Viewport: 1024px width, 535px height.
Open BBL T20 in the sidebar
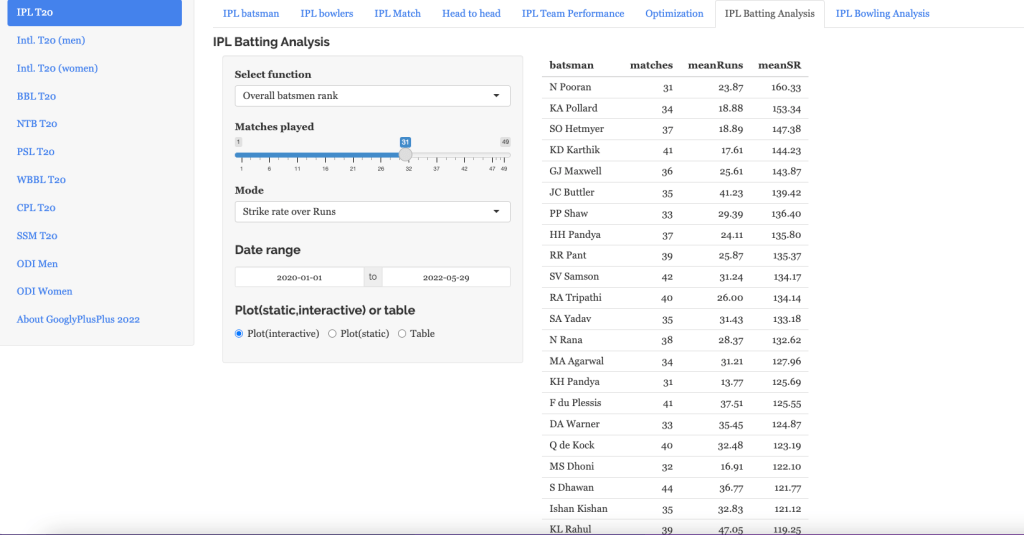click(37, 97)
